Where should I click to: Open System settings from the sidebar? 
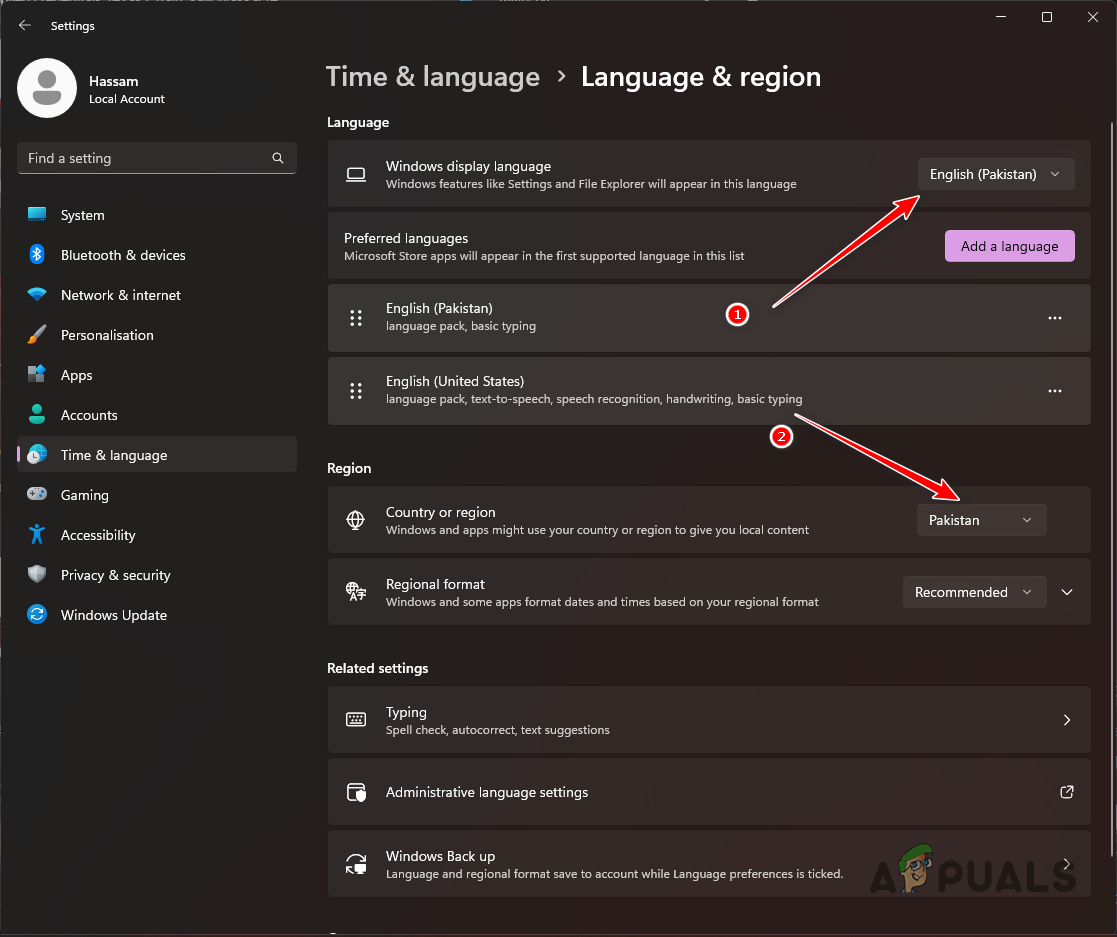(x=82, y=214)
